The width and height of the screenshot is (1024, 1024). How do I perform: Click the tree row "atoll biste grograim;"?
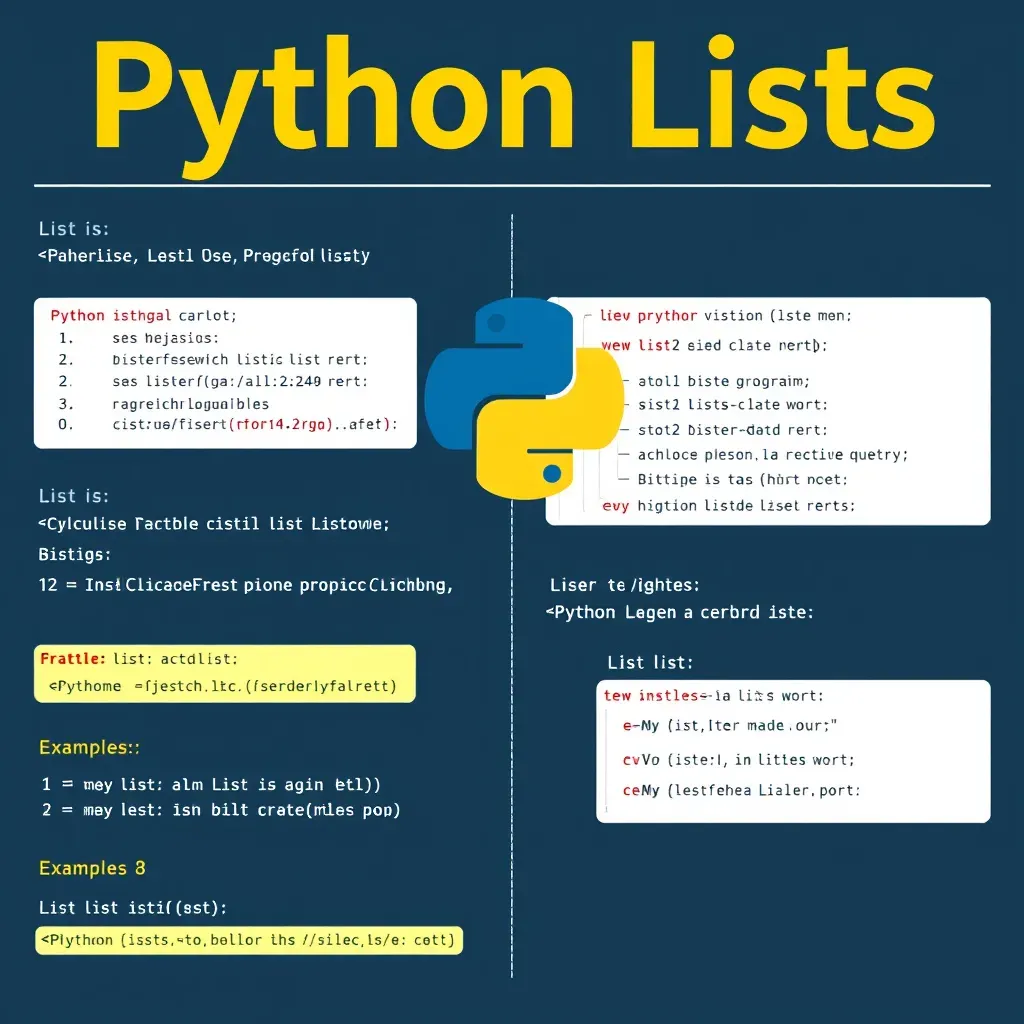click(x=724, y=381)
